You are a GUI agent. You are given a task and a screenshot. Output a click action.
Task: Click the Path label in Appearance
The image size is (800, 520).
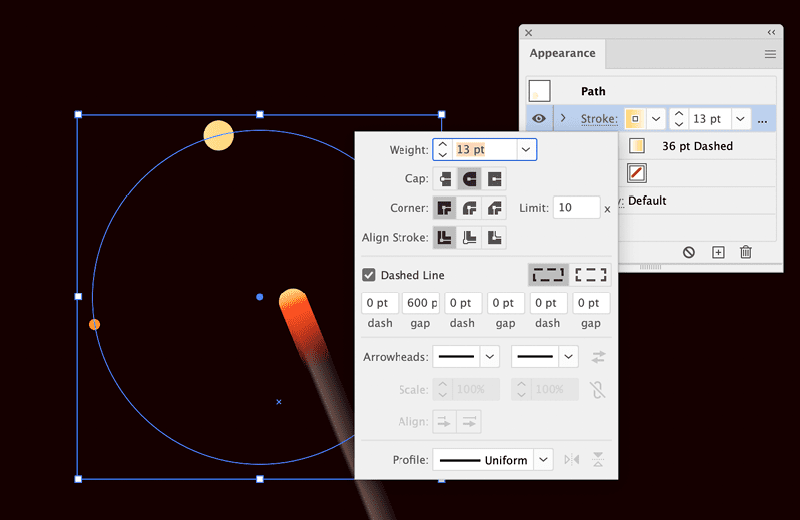point(593,91)
